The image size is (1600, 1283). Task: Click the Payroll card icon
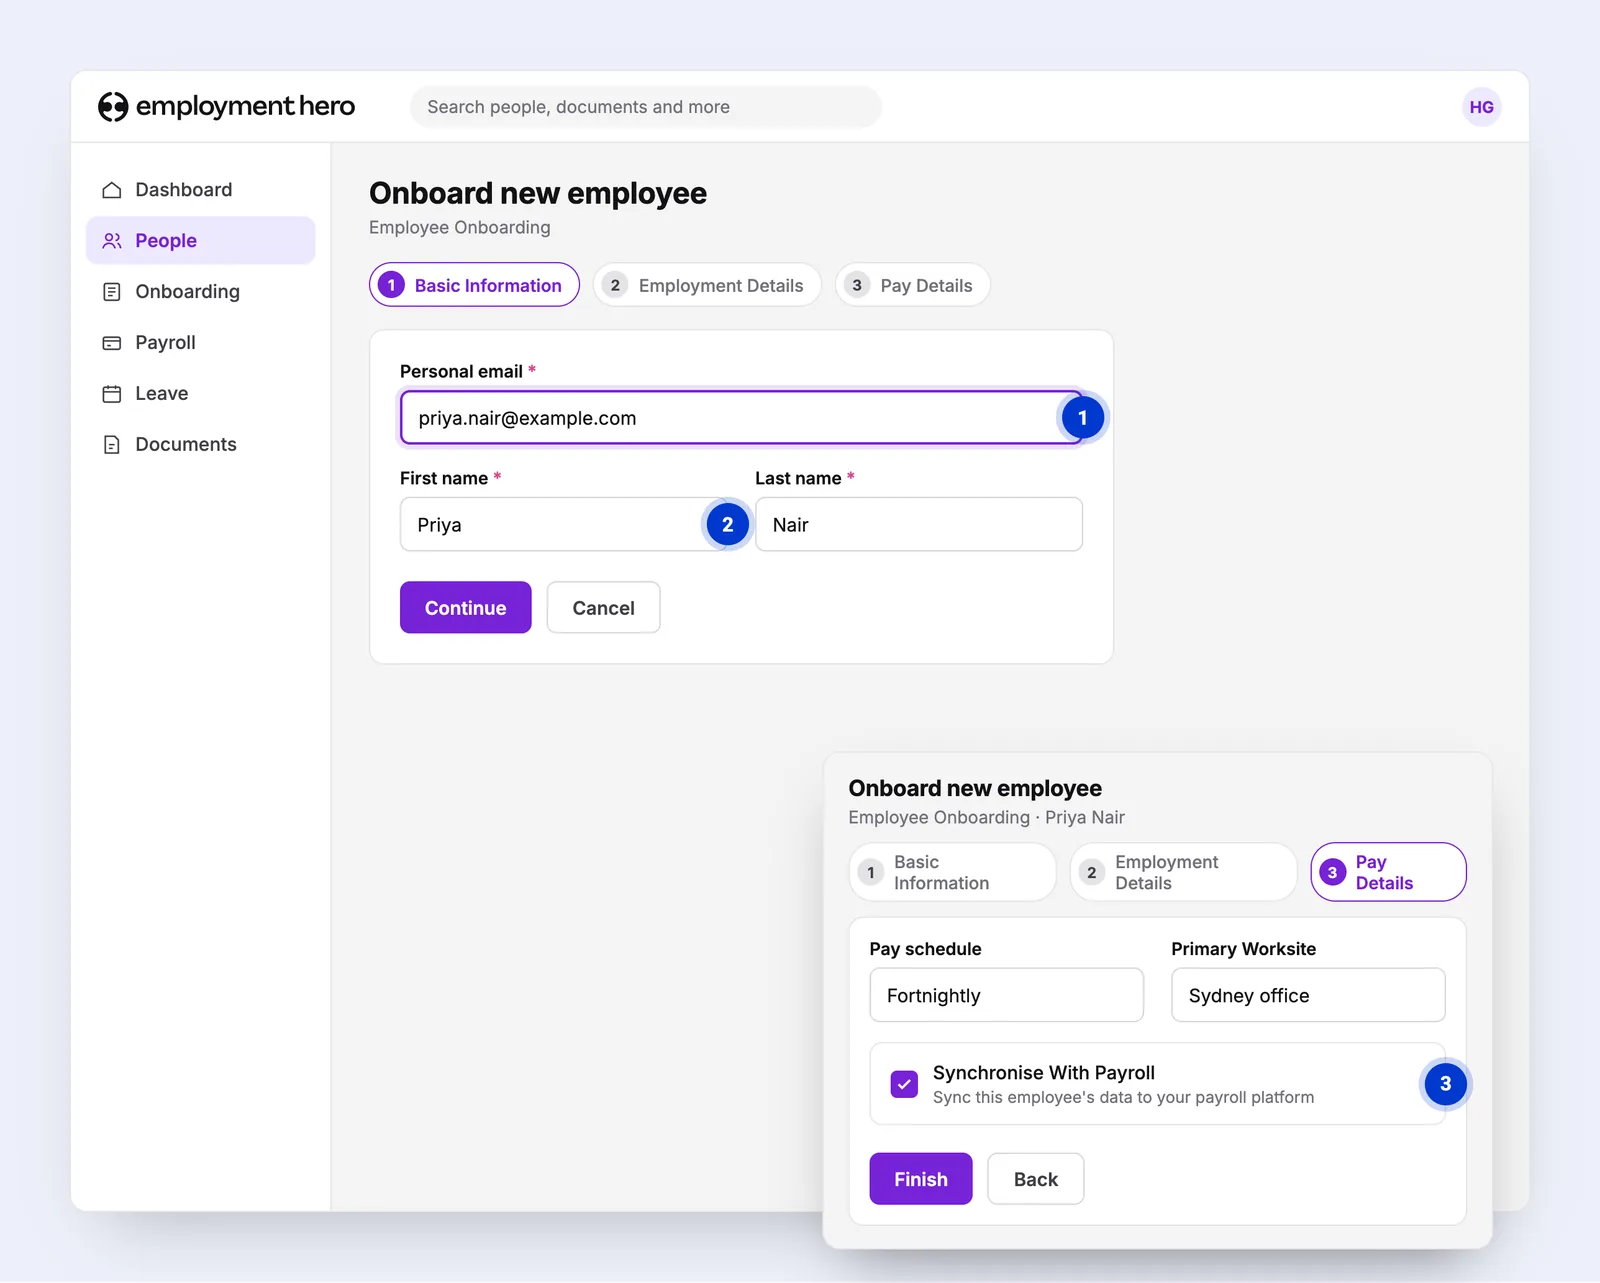pyautogui.click(x=112, y=343)
